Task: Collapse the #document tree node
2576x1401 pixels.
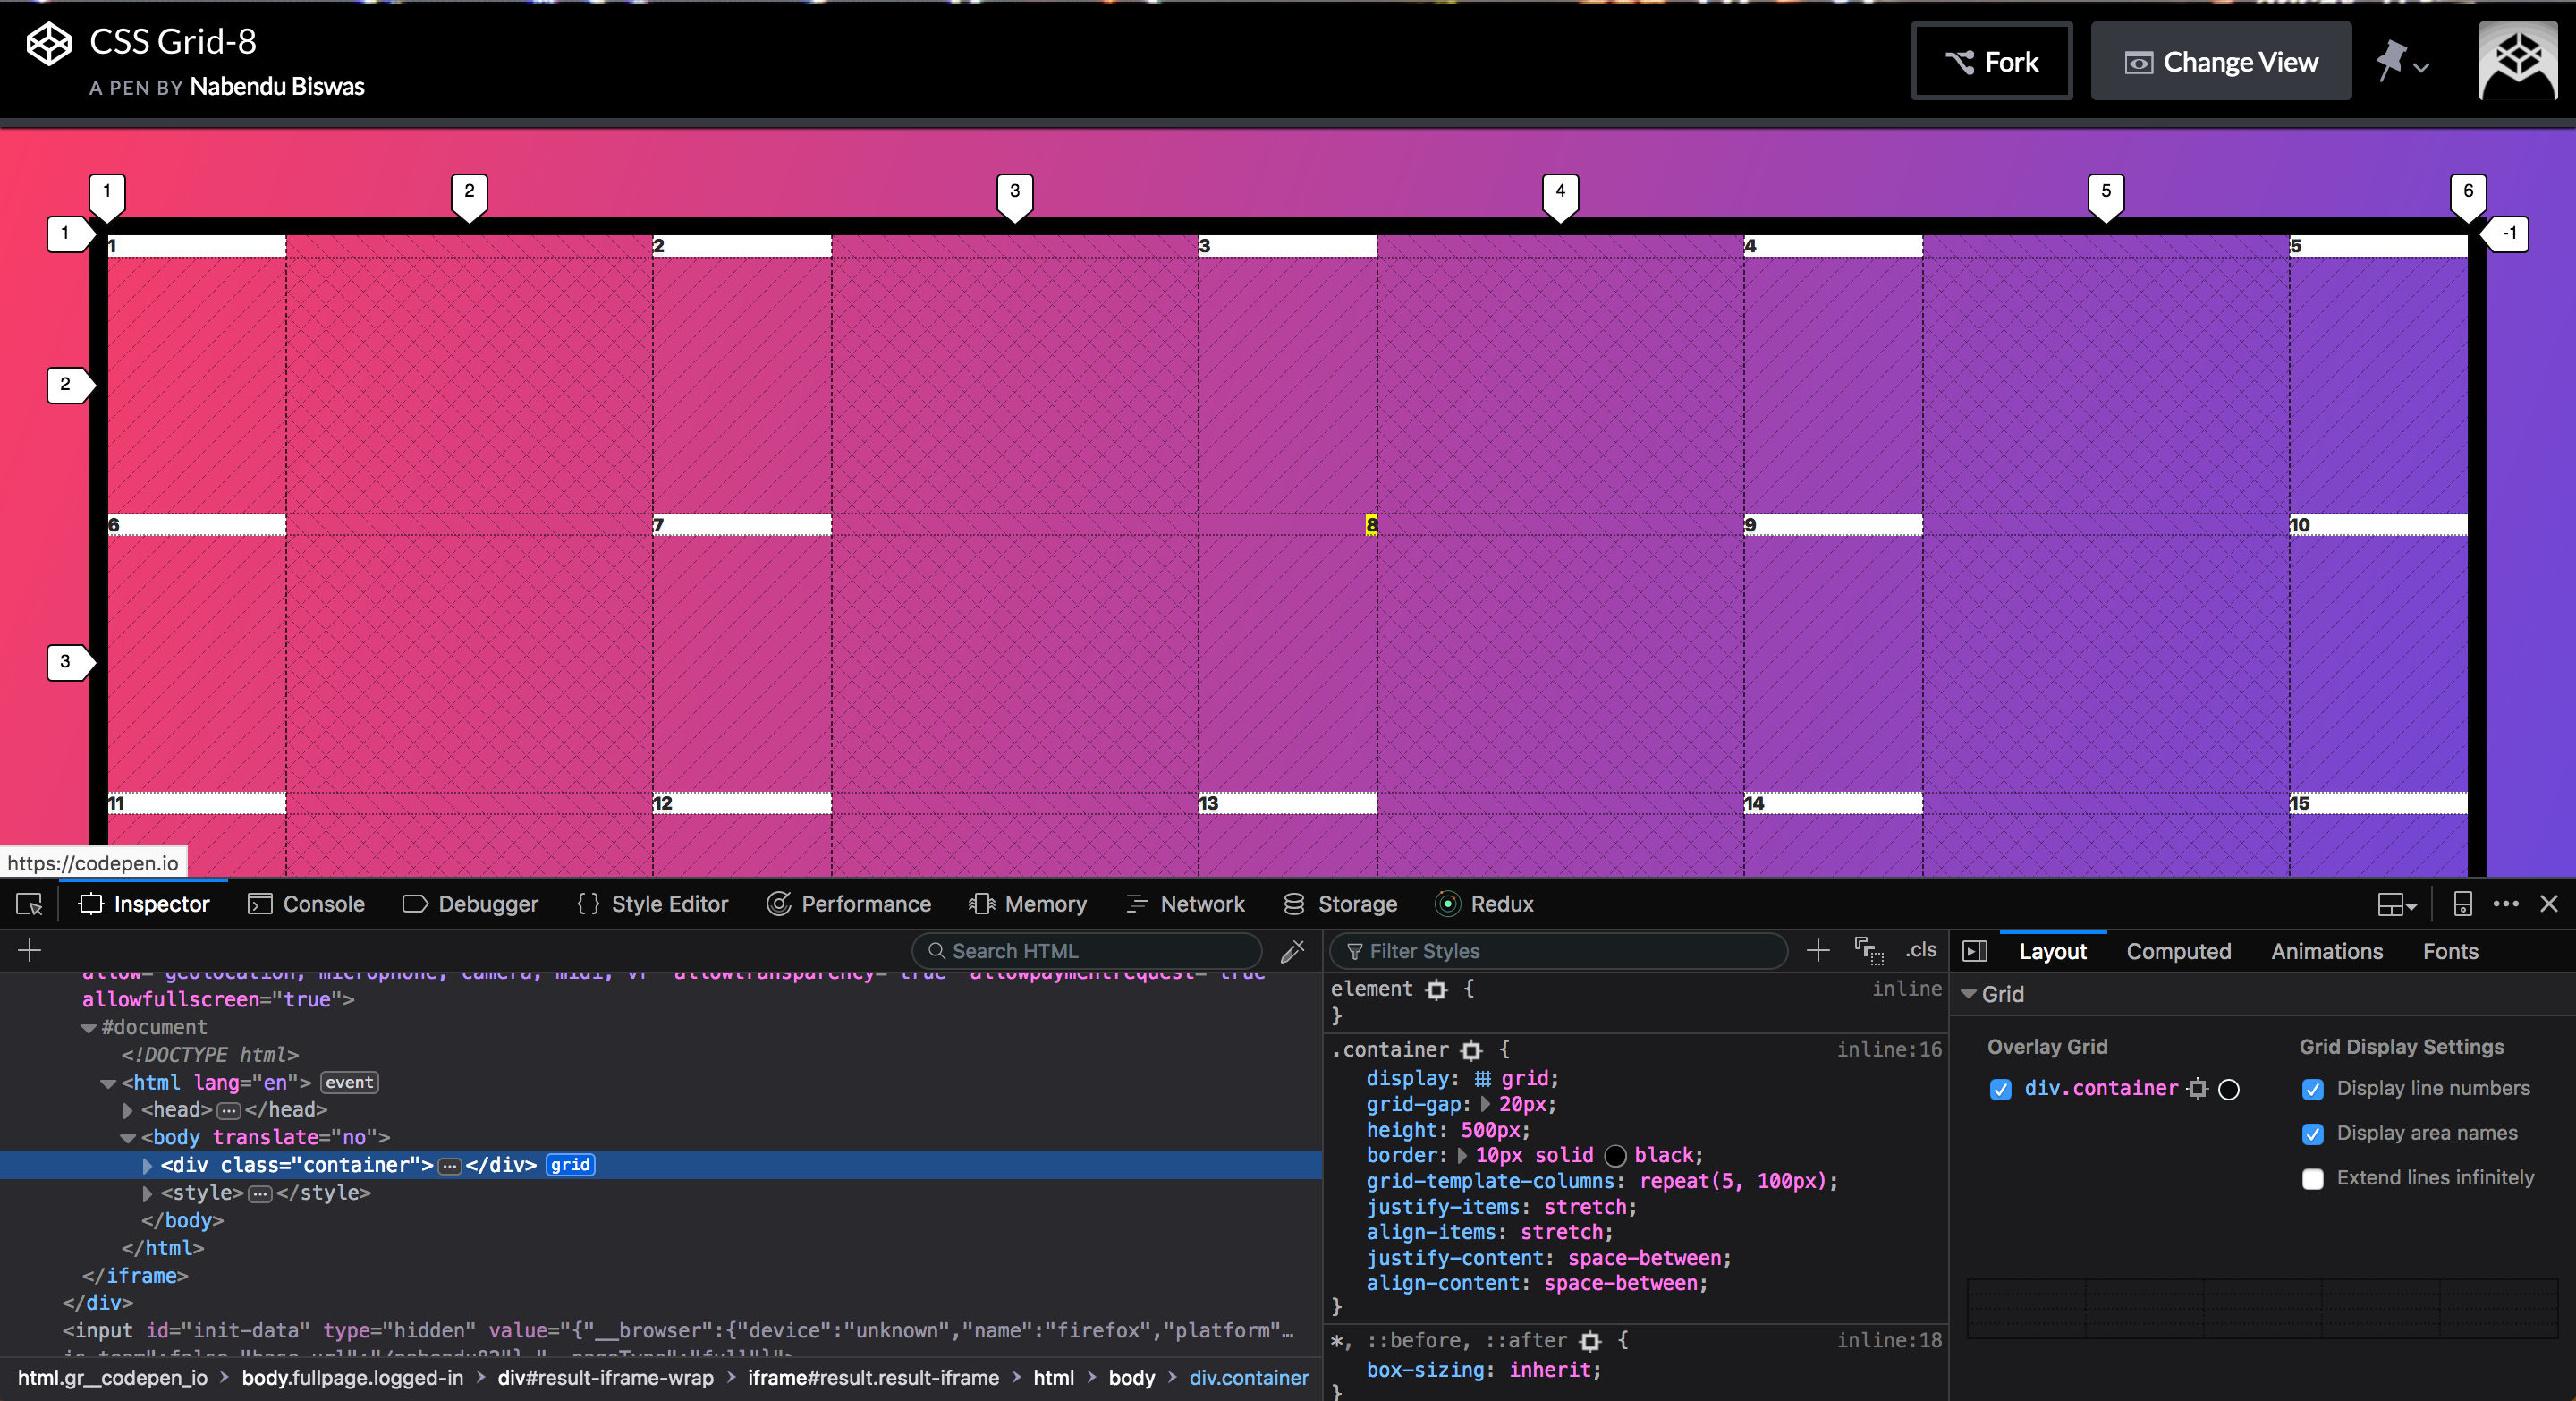Action: (x=89, y=1028)
